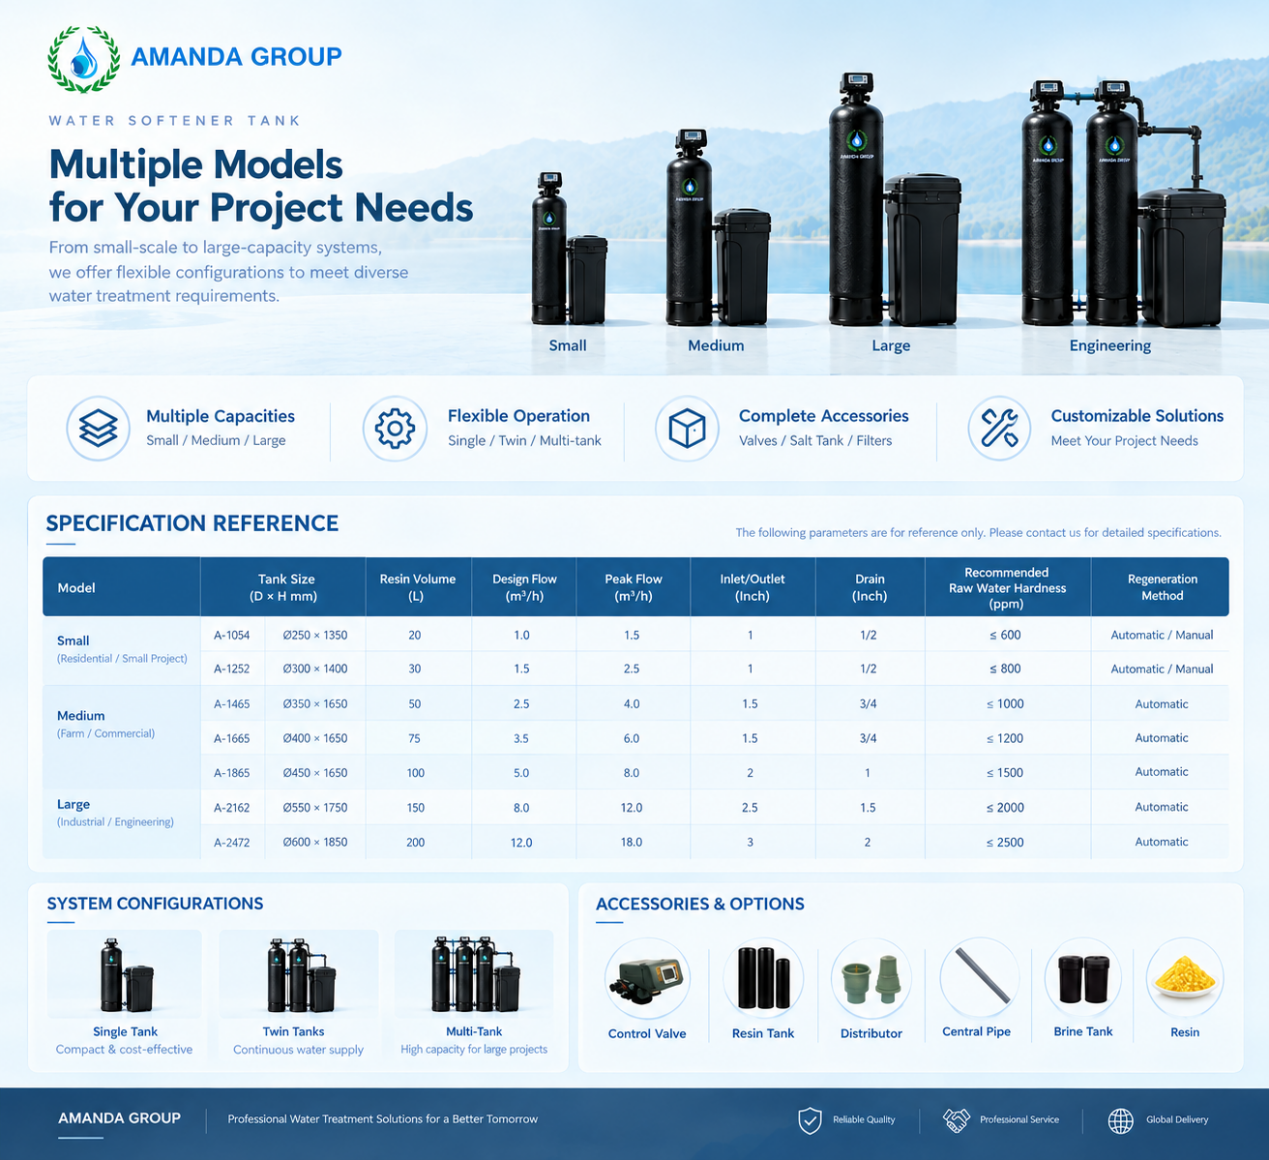Click the Medium product label
The height and width of the screenshot is (1160, 1269).
click(716, 345)
